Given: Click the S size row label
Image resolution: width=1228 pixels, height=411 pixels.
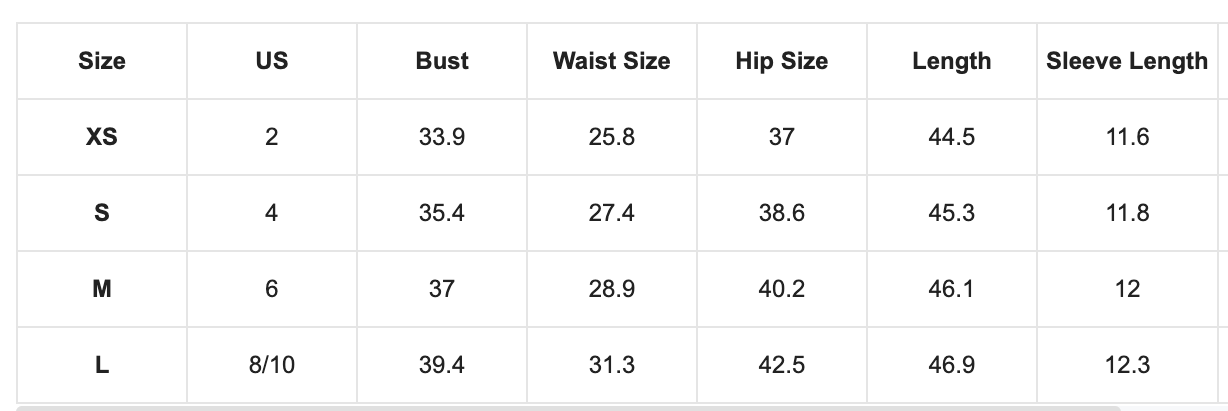Looking at the screenshot, I should point(102,213).
